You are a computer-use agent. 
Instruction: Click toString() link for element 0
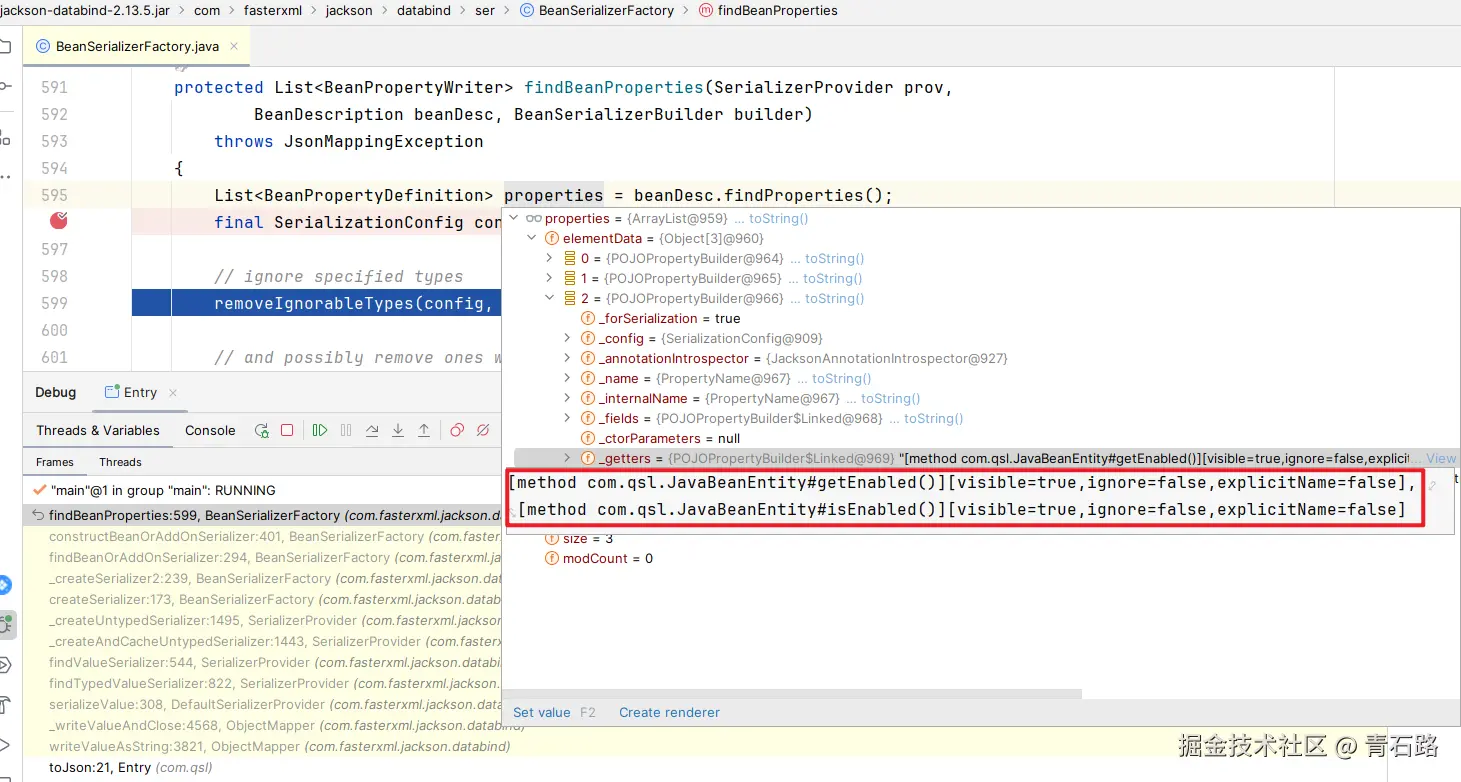coord(834,258)
